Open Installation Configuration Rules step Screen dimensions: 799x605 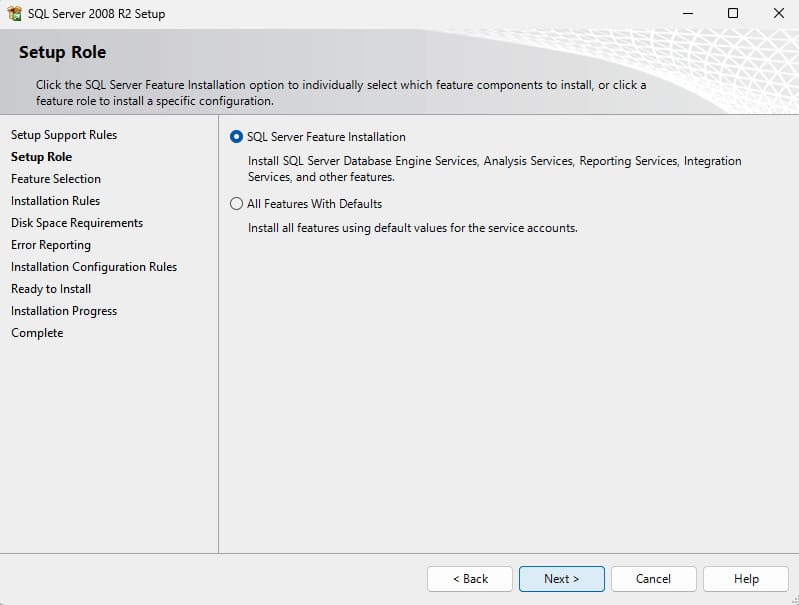click(x=94, y=267)
